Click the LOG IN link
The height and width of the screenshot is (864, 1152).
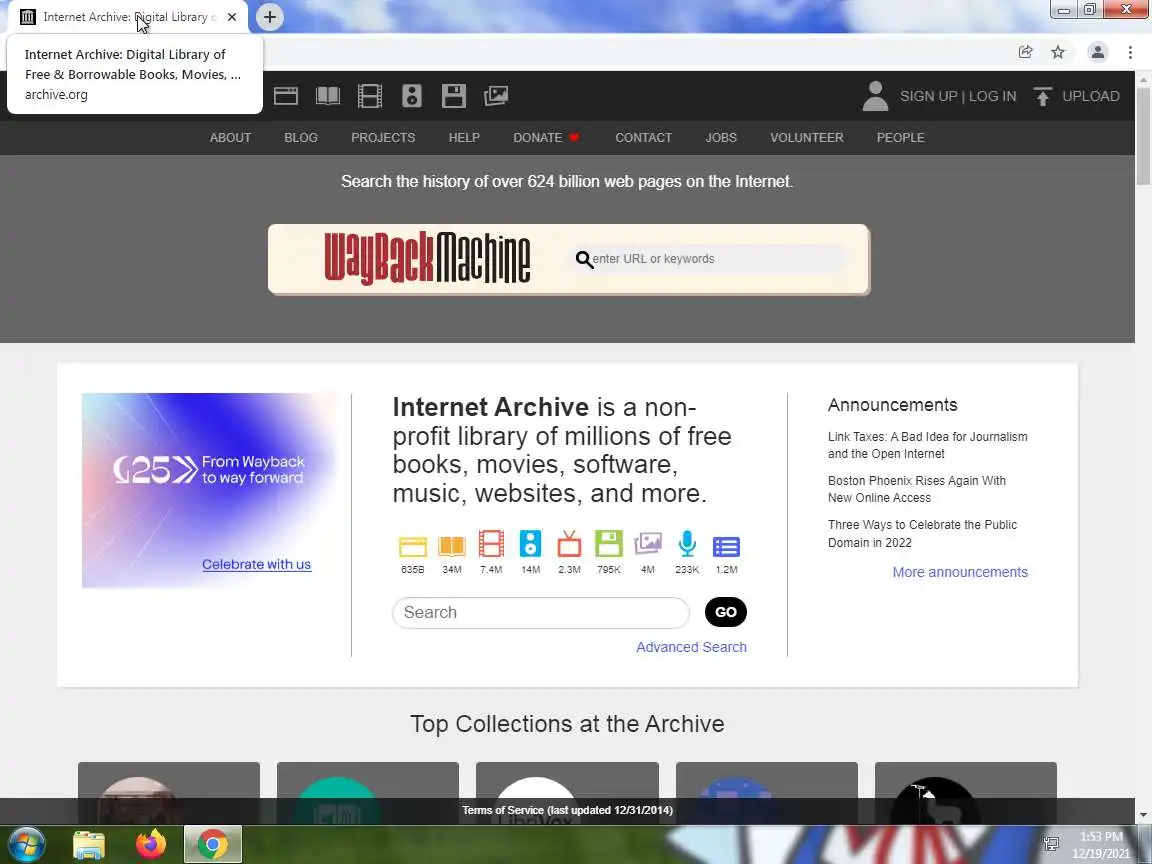[x=993, y=96]
